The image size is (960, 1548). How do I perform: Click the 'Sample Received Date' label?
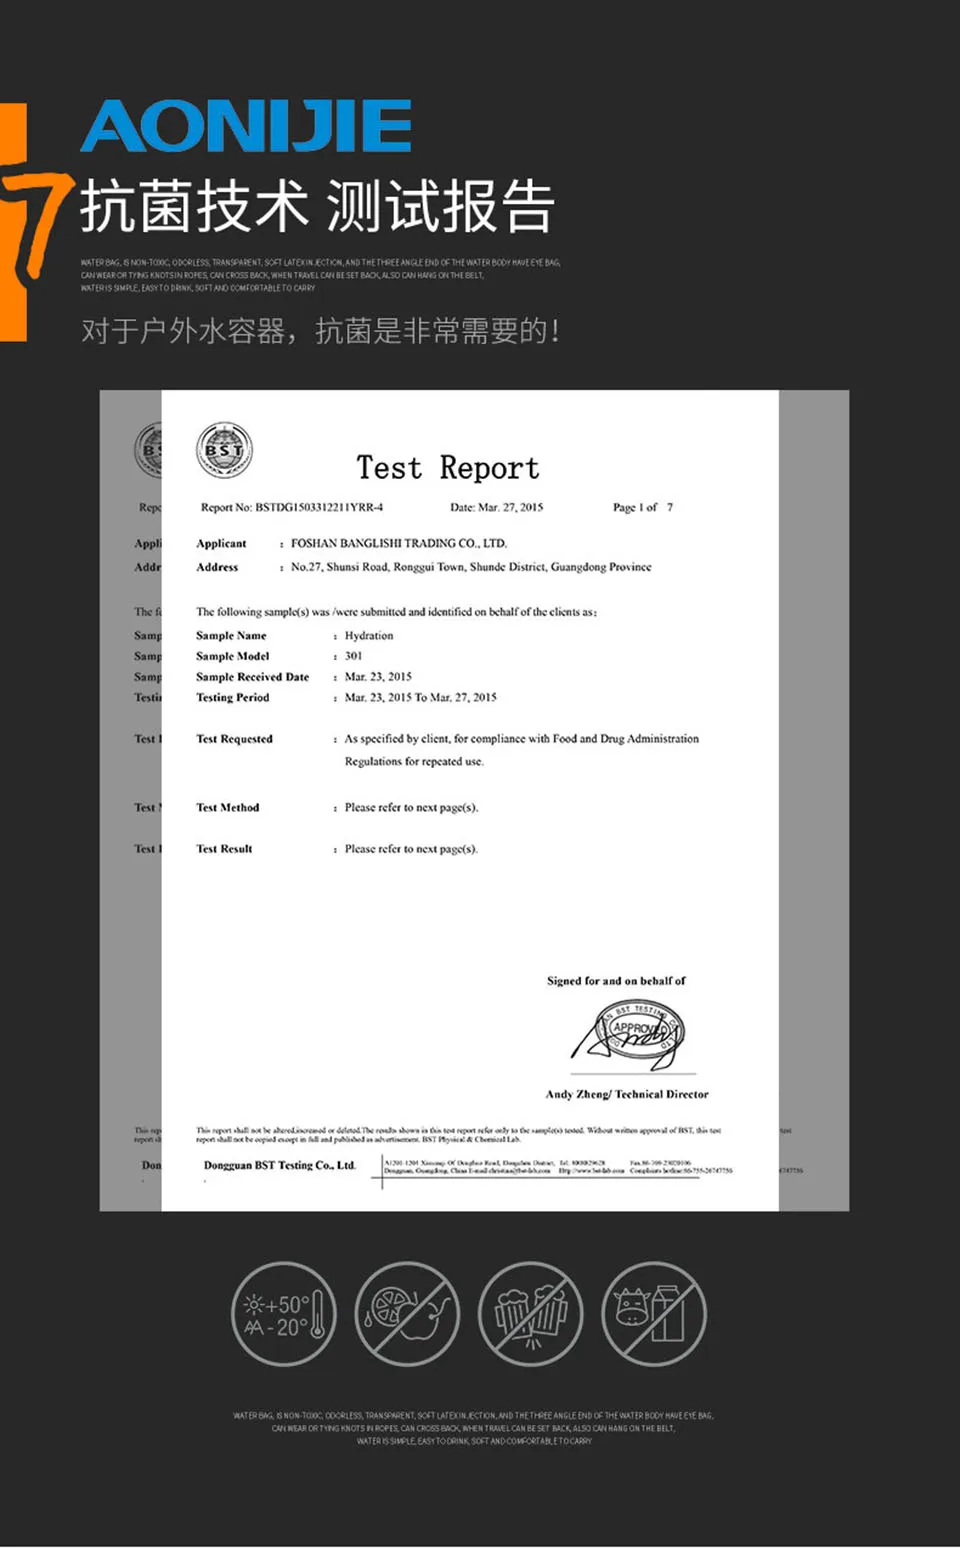[252, 677]
